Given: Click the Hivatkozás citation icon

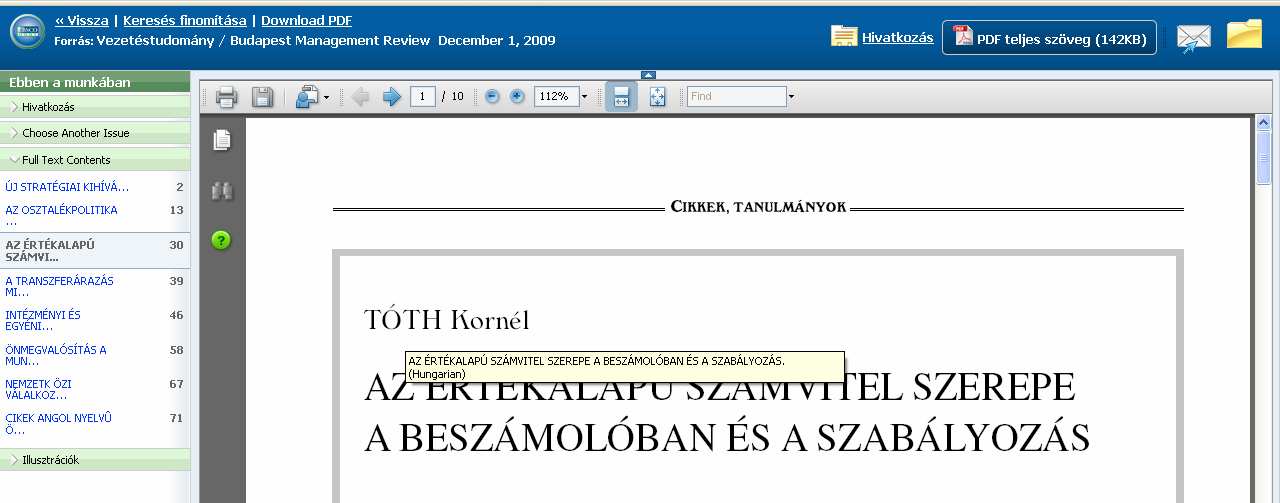Looking at the screenshot, I should pyautogui.click(x=844, y=36).
